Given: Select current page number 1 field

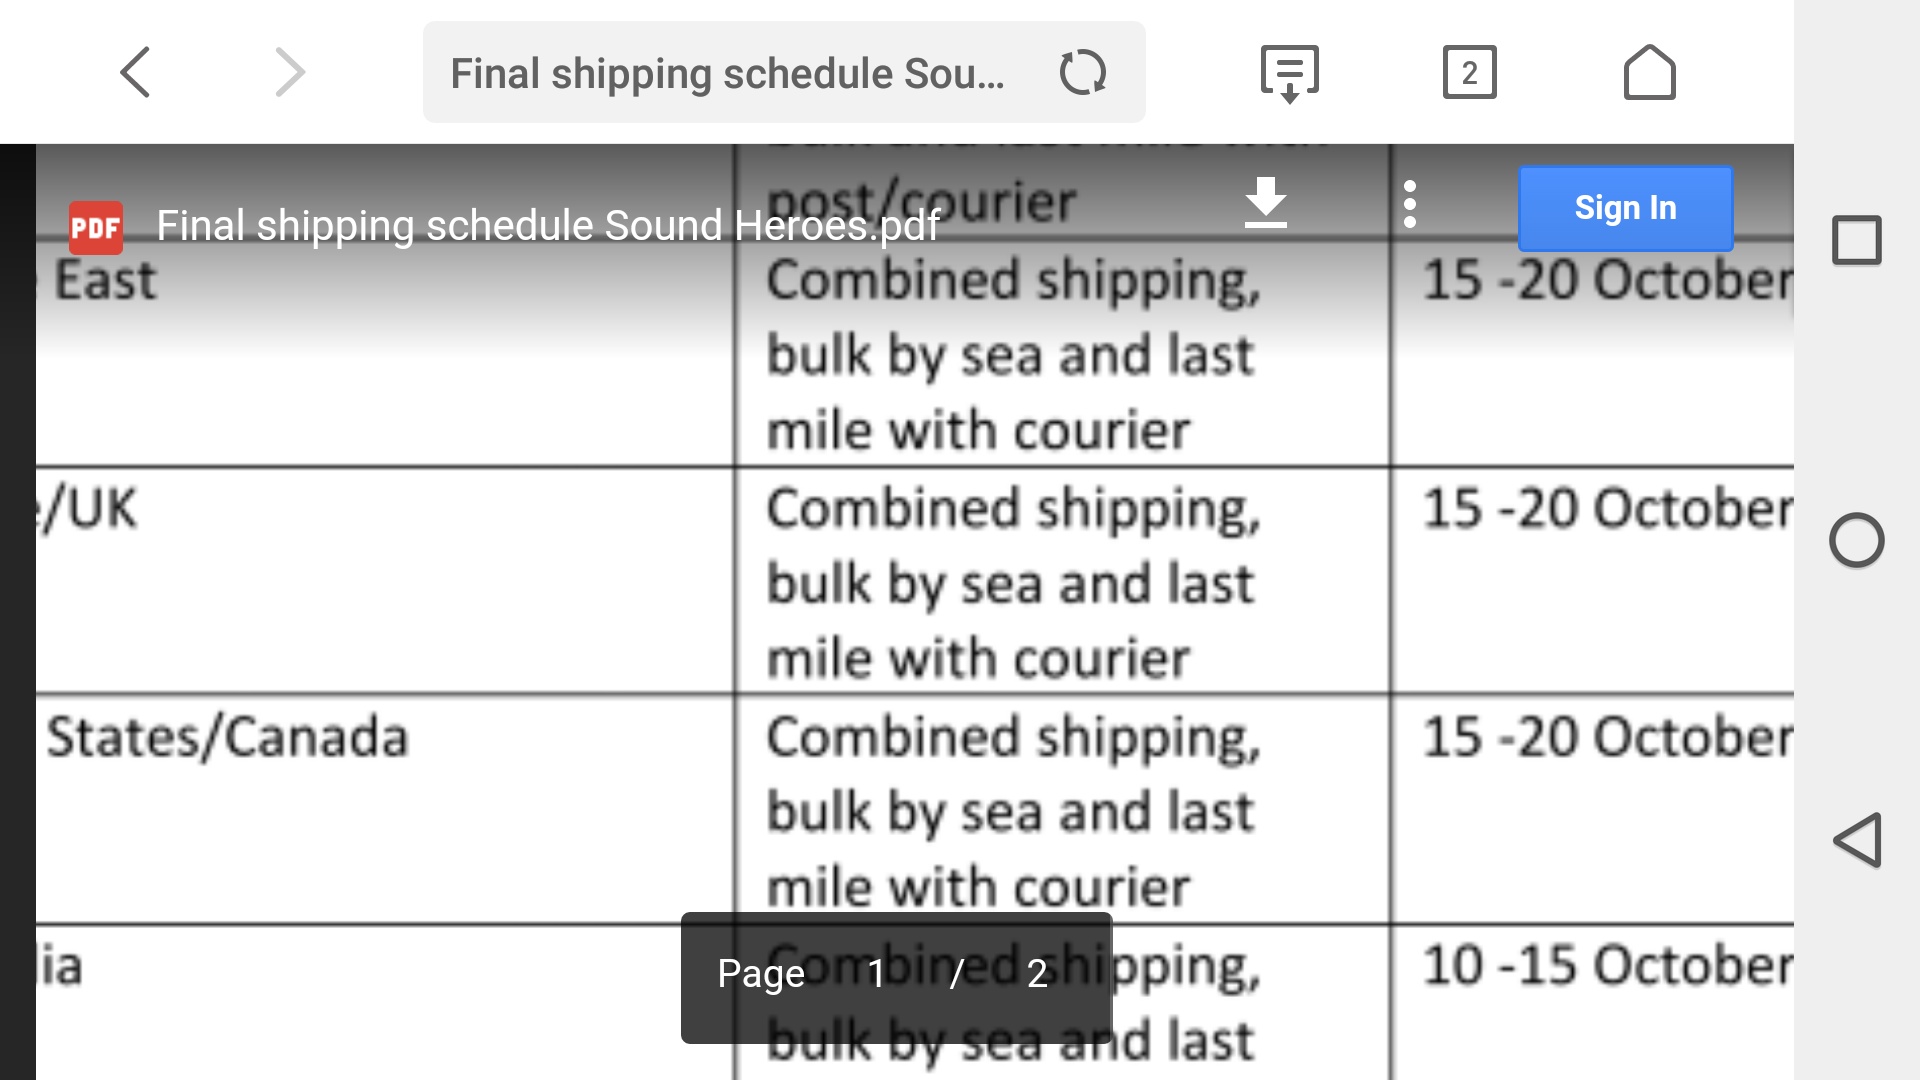Looking at the screenshot, I should [x=876, y=973].
